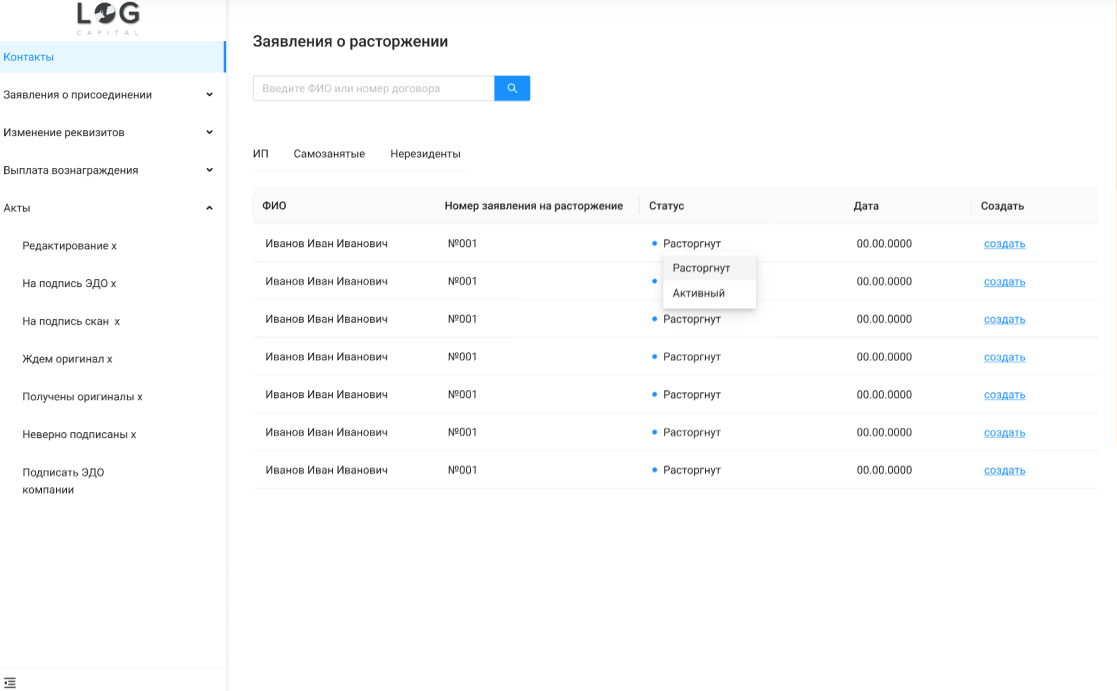The height and width of the screenshot is (691, 1117).
Task: Click создать link in second row
Action: (x=1004, y=281)
